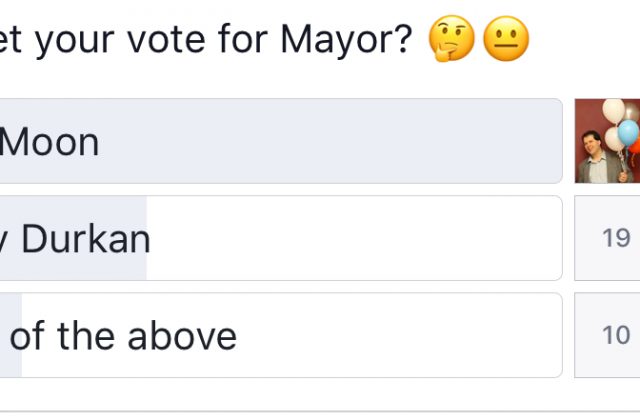This screenshot has height=420, width=640.
Task: Click the man's face in voter thumbnail
Action: (591, 142)
